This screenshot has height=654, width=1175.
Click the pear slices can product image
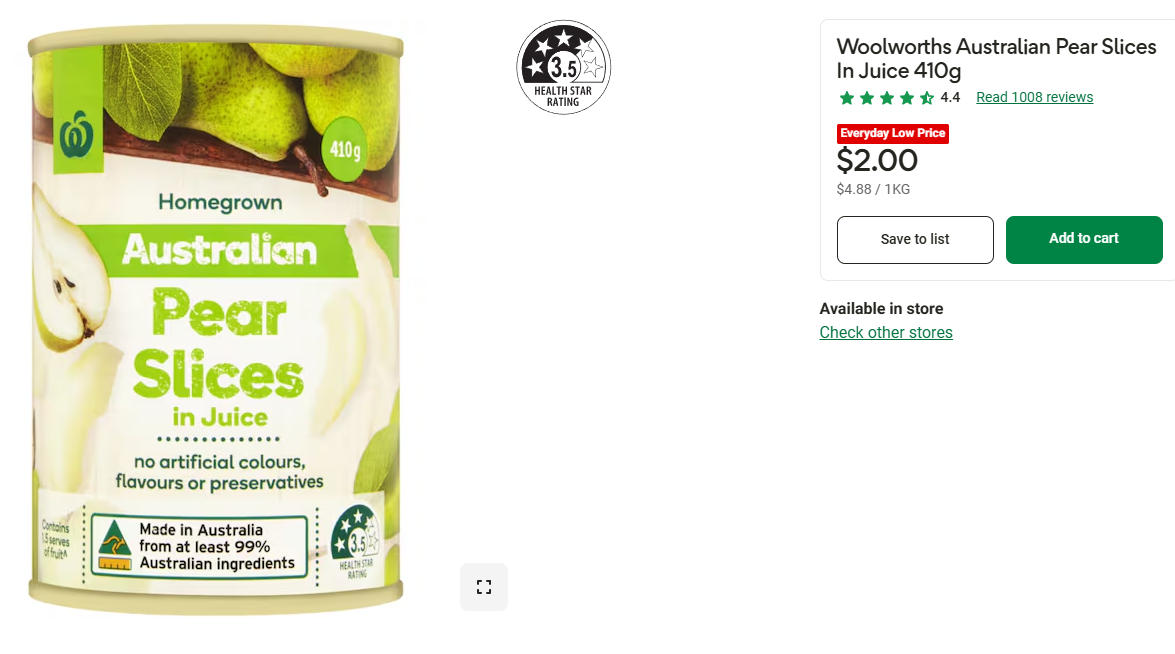click(x=216, y=318)
